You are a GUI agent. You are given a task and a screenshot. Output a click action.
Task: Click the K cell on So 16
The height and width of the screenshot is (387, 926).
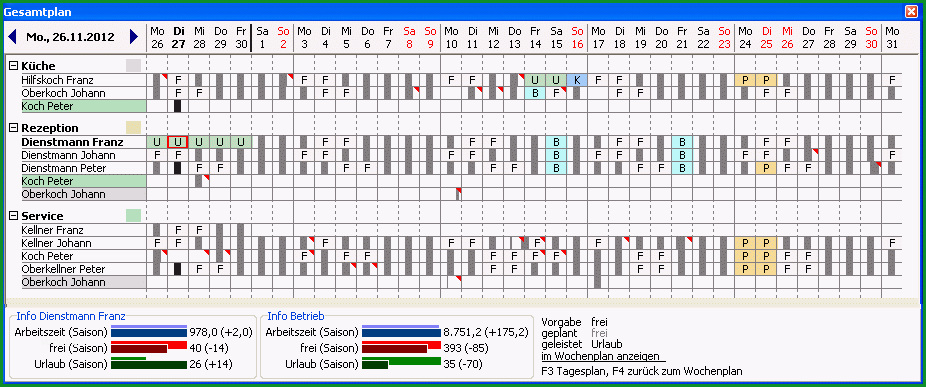(x=577, y=80)
